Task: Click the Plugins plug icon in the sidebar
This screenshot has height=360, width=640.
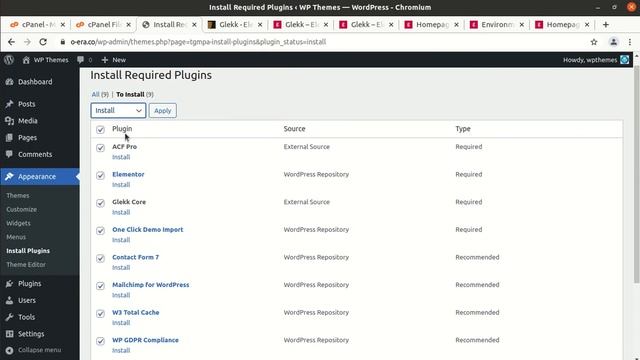Action: pos(9,284)
